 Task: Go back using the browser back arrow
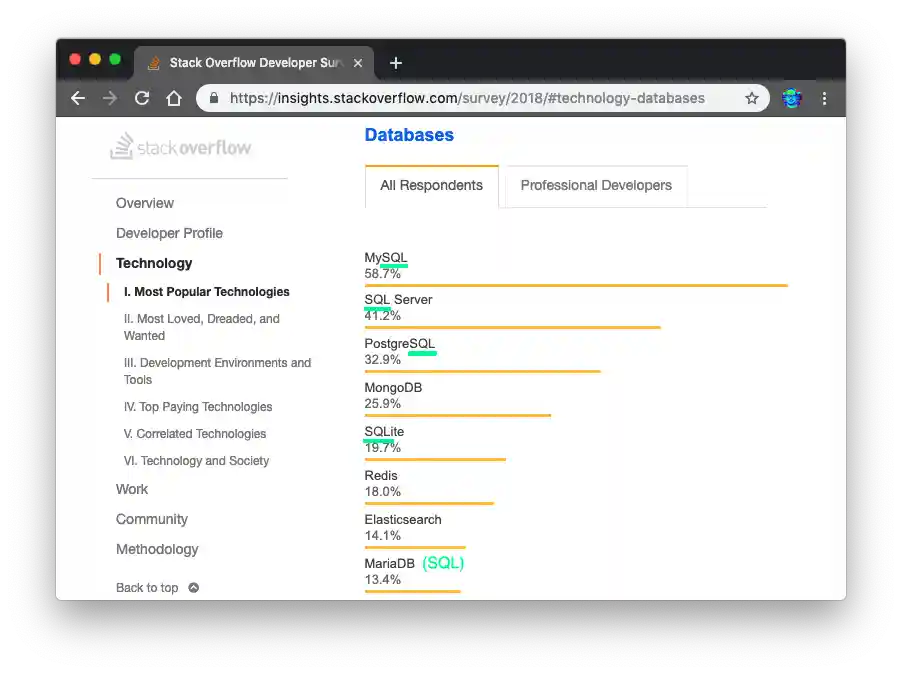[x=78, y=98]
